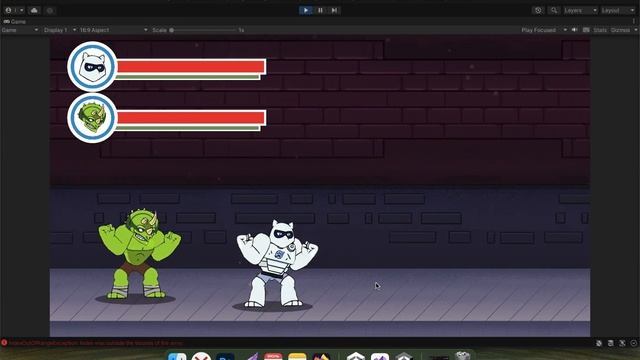Open the 16:9 Aspect dropdown
The height and width of the screenshot is (360, 640).
[x=113, y=30]
